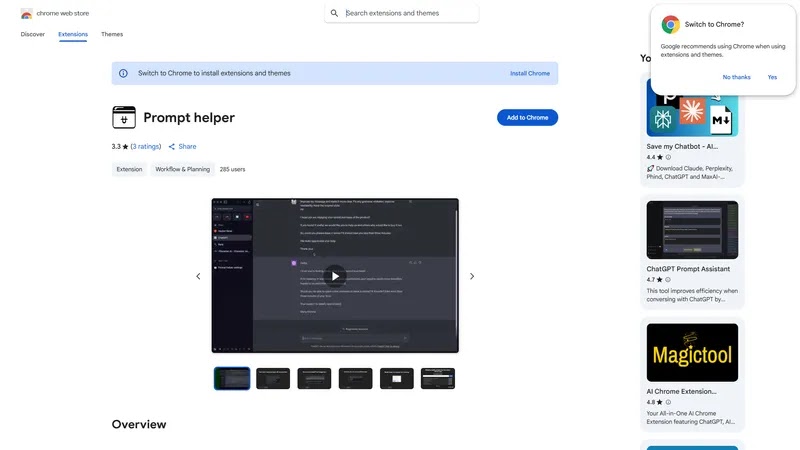Select the fourth carousel thumbnail

(356, 379)
